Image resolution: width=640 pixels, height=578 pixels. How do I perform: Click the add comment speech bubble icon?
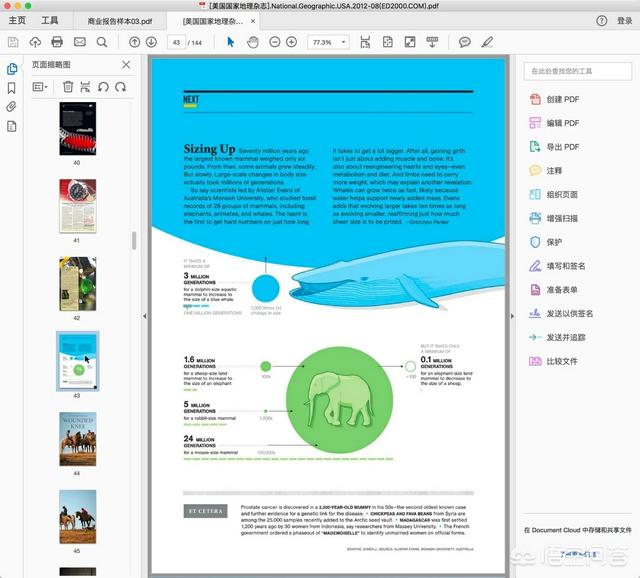465,42
